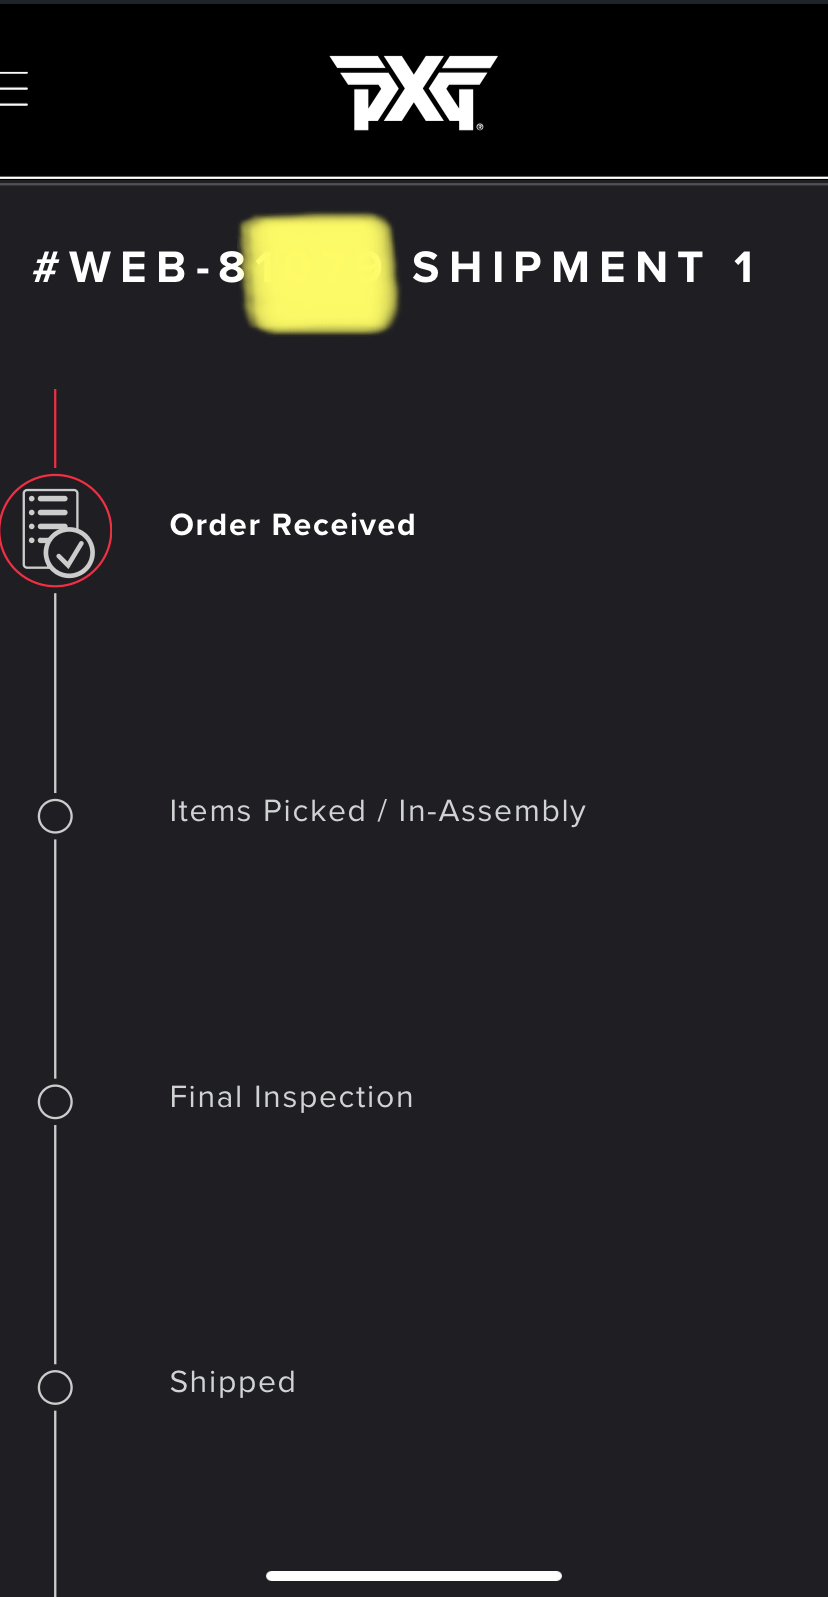Click the Final Inspection label
This screenshot has height=1597, width=828.
coord(291,1097)
